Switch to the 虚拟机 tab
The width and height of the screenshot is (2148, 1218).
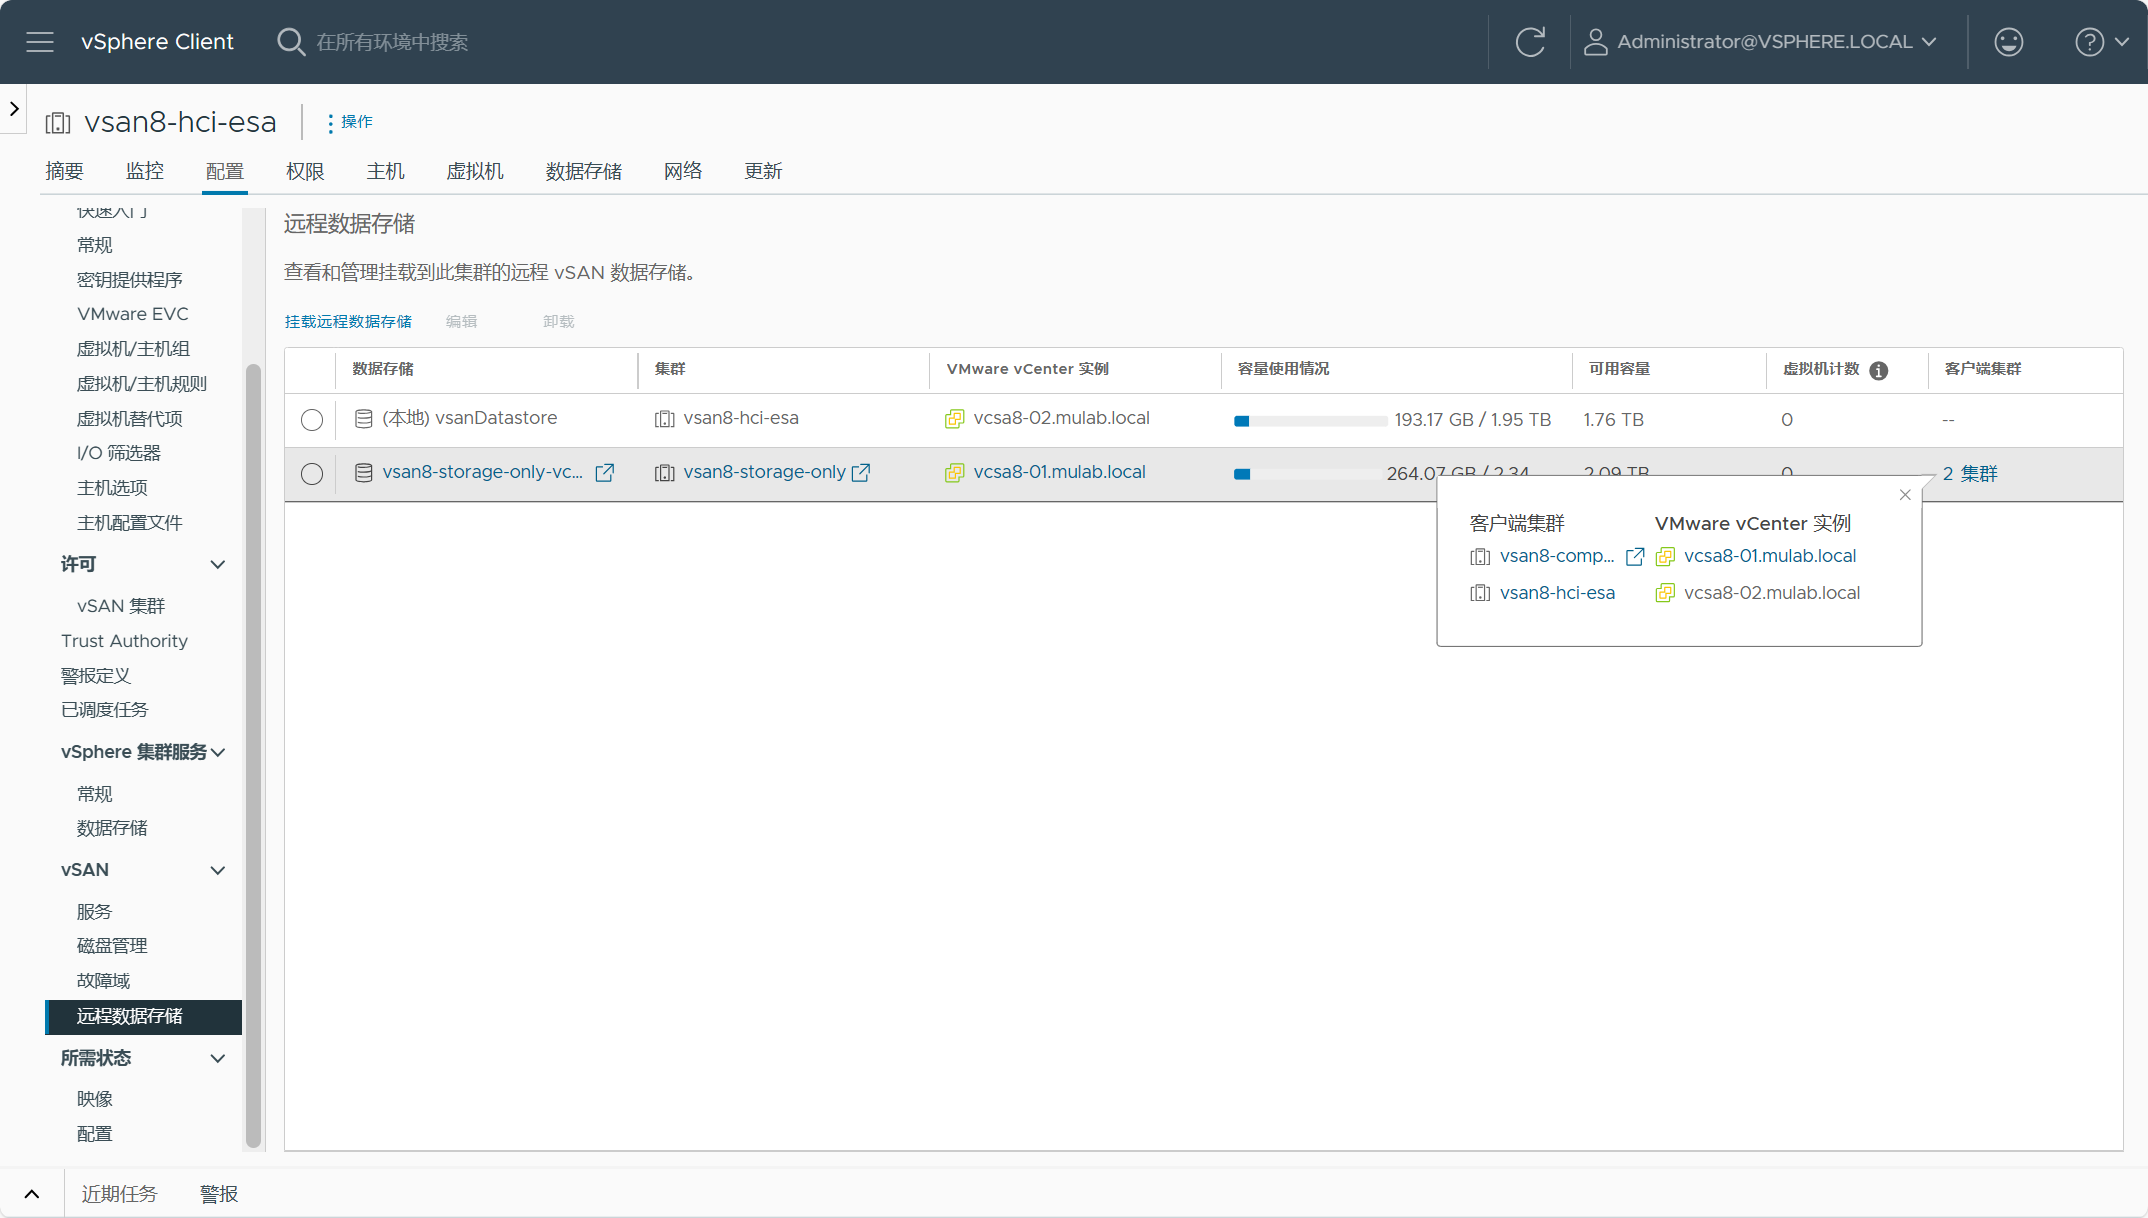pyautogui.click(x=475, y=171)
